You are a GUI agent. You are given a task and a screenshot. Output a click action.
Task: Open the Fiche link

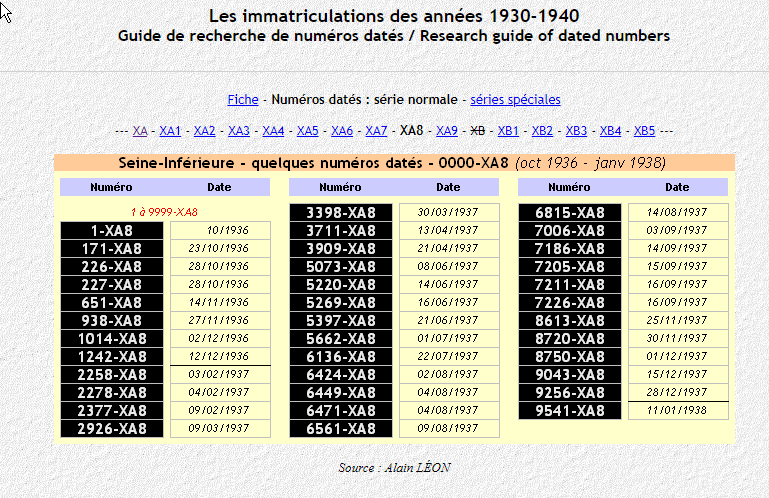(243, 100)
